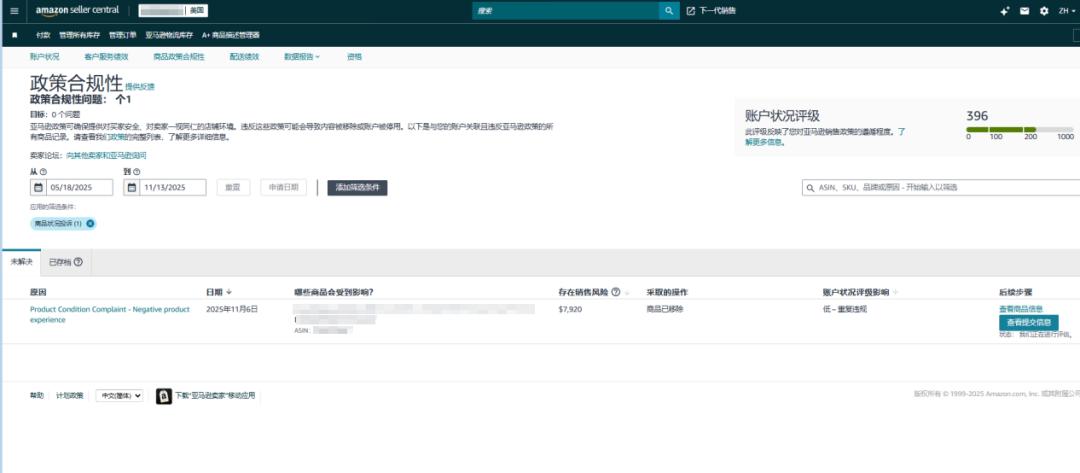
Task: Click the help icon beside 从 label
Action: 43,171
